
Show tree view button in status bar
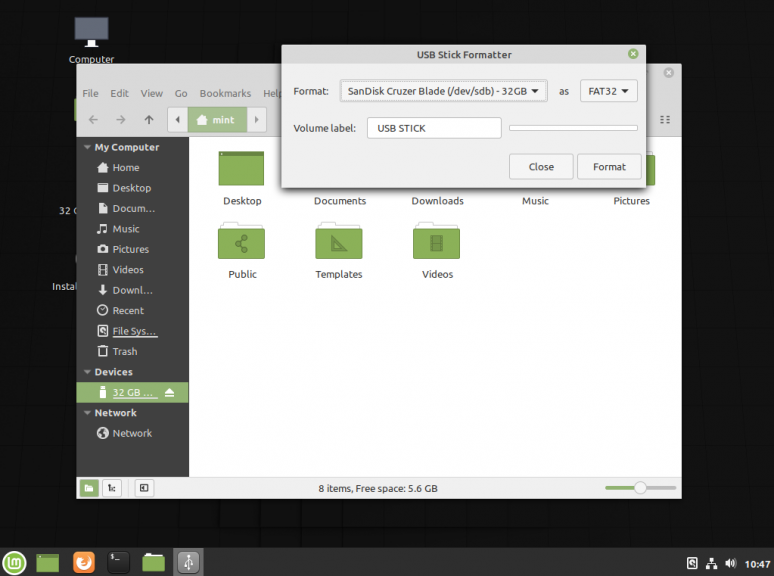tap(112, 488)
